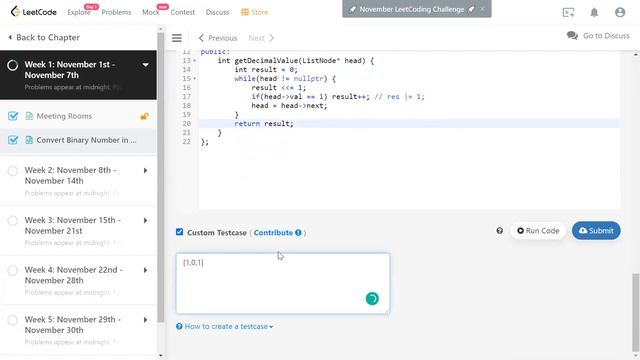Viewport: 640px width, 360px height.
Task: Go to the Next problem
Action: pyautogui.click(x=261, y=38)
